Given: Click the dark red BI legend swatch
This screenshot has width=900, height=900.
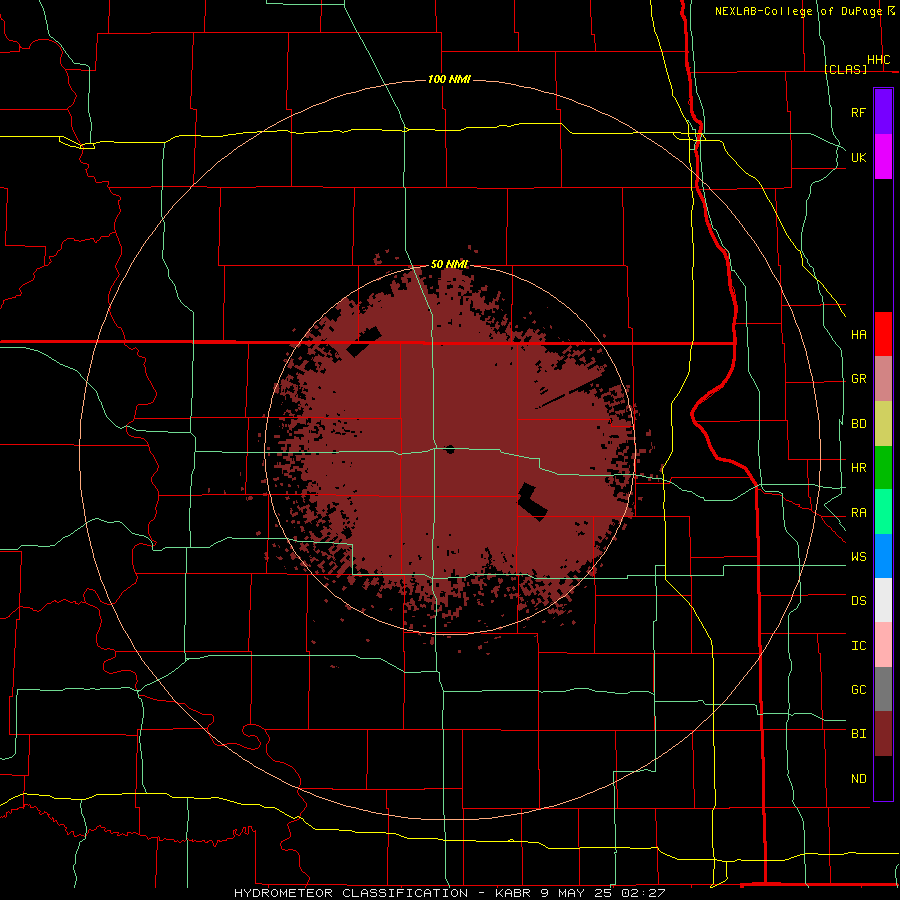Looking at the screenshot, I should pyautogui.click(x=883, y=734).
